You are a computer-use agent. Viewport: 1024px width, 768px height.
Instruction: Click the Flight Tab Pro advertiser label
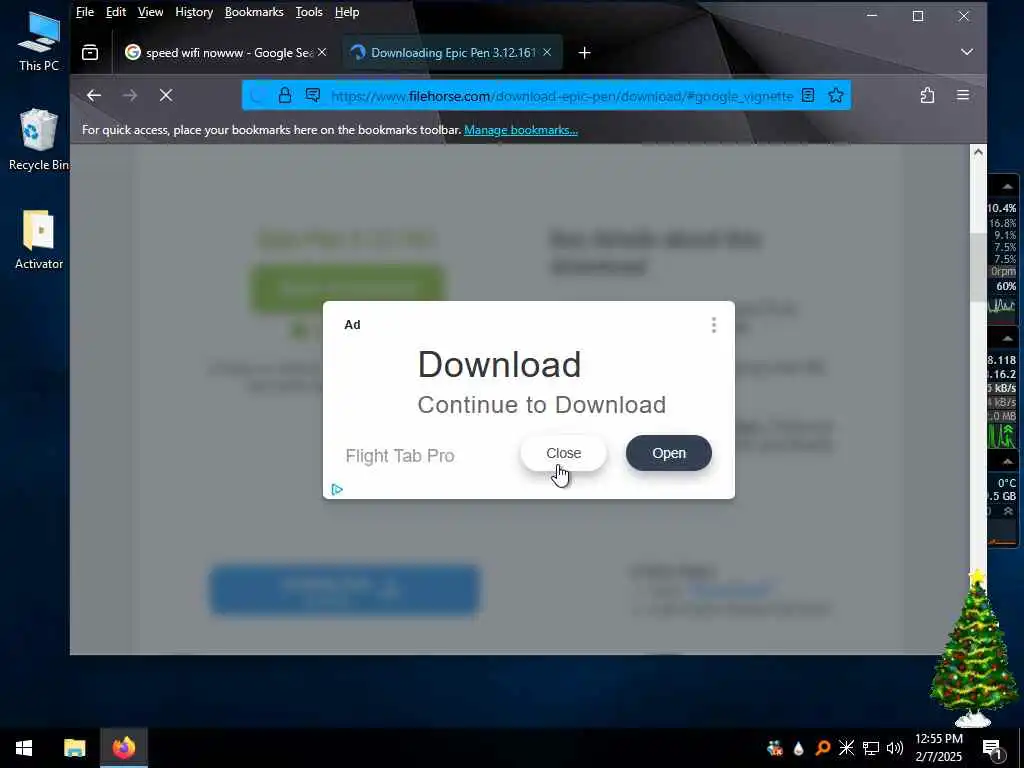tap(400, 456)
